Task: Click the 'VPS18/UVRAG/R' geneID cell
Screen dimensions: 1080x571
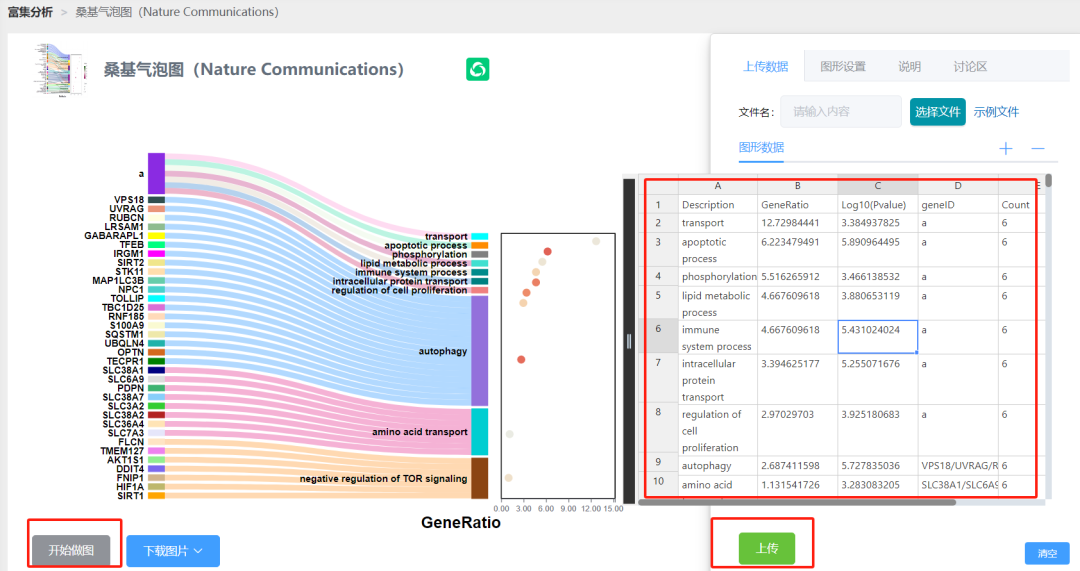Action: click(958, 466)
